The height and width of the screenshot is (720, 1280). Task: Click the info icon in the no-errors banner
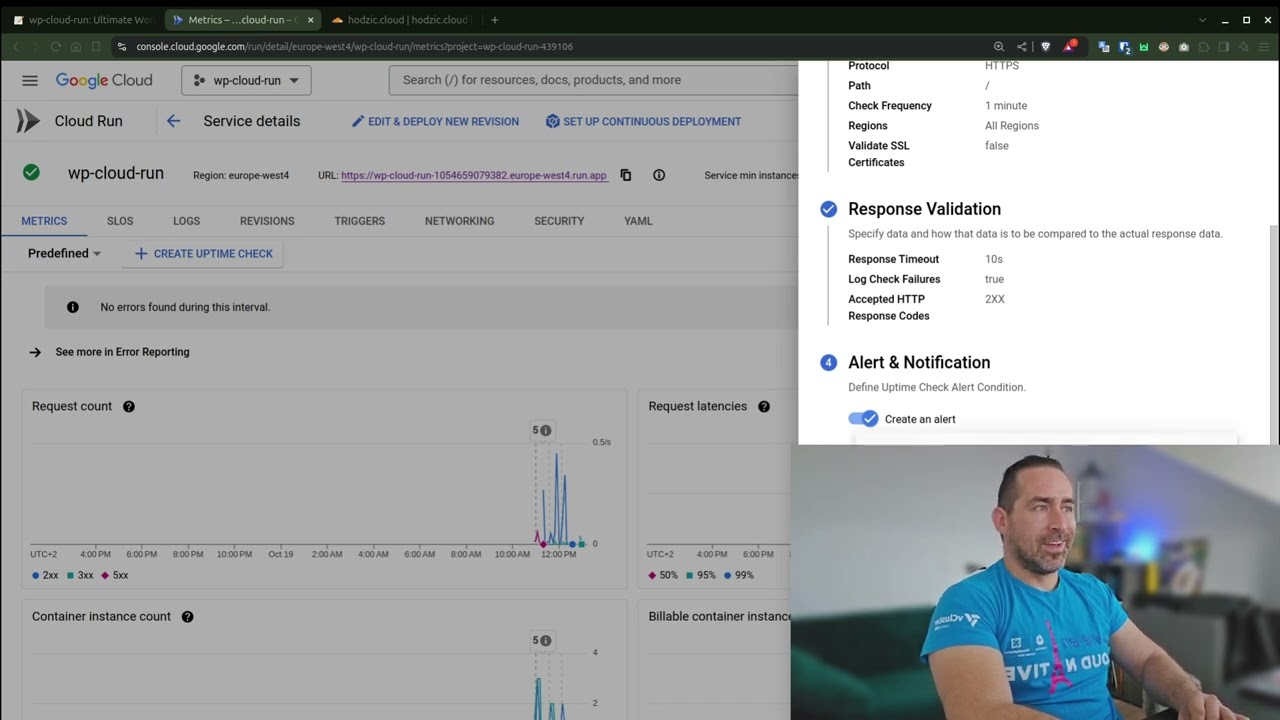[x=72, y=307]
